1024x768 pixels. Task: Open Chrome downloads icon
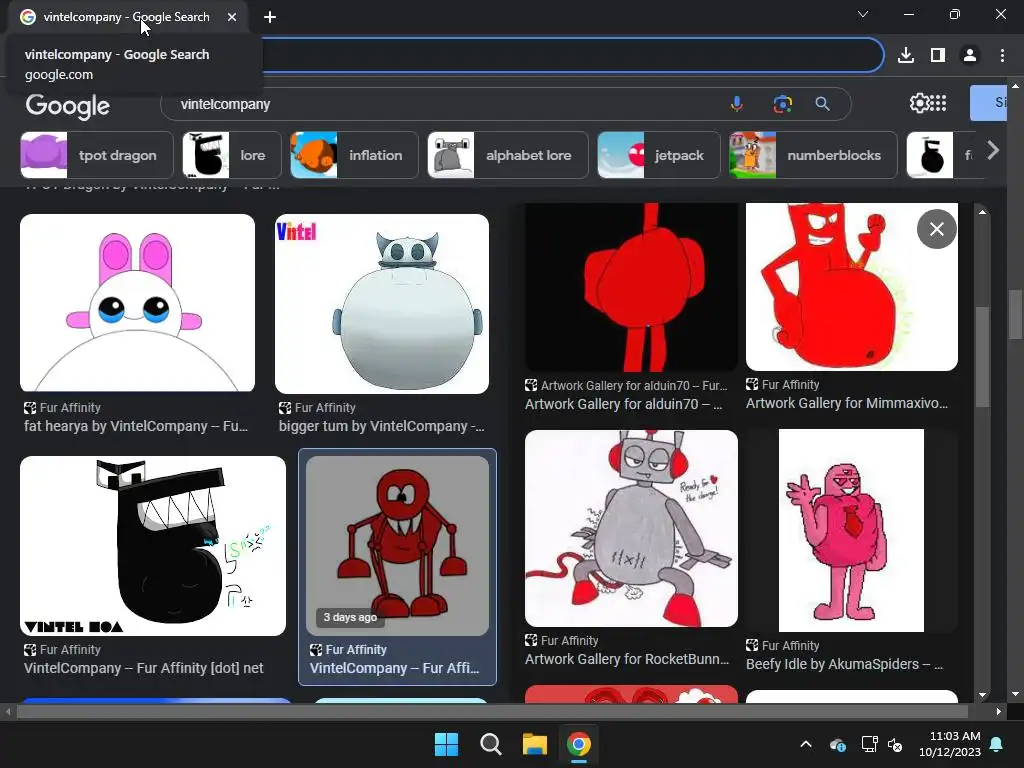point(906,56)
